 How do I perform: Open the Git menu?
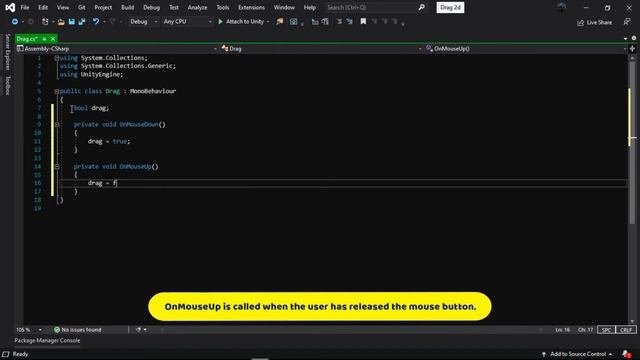point(82,7)
